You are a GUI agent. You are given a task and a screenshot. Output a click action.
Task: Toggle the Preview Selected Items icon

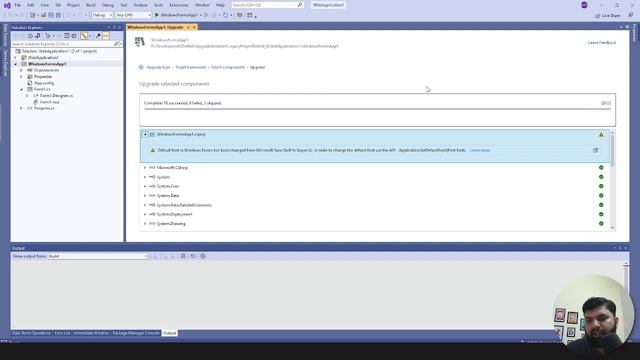[105, 36]
